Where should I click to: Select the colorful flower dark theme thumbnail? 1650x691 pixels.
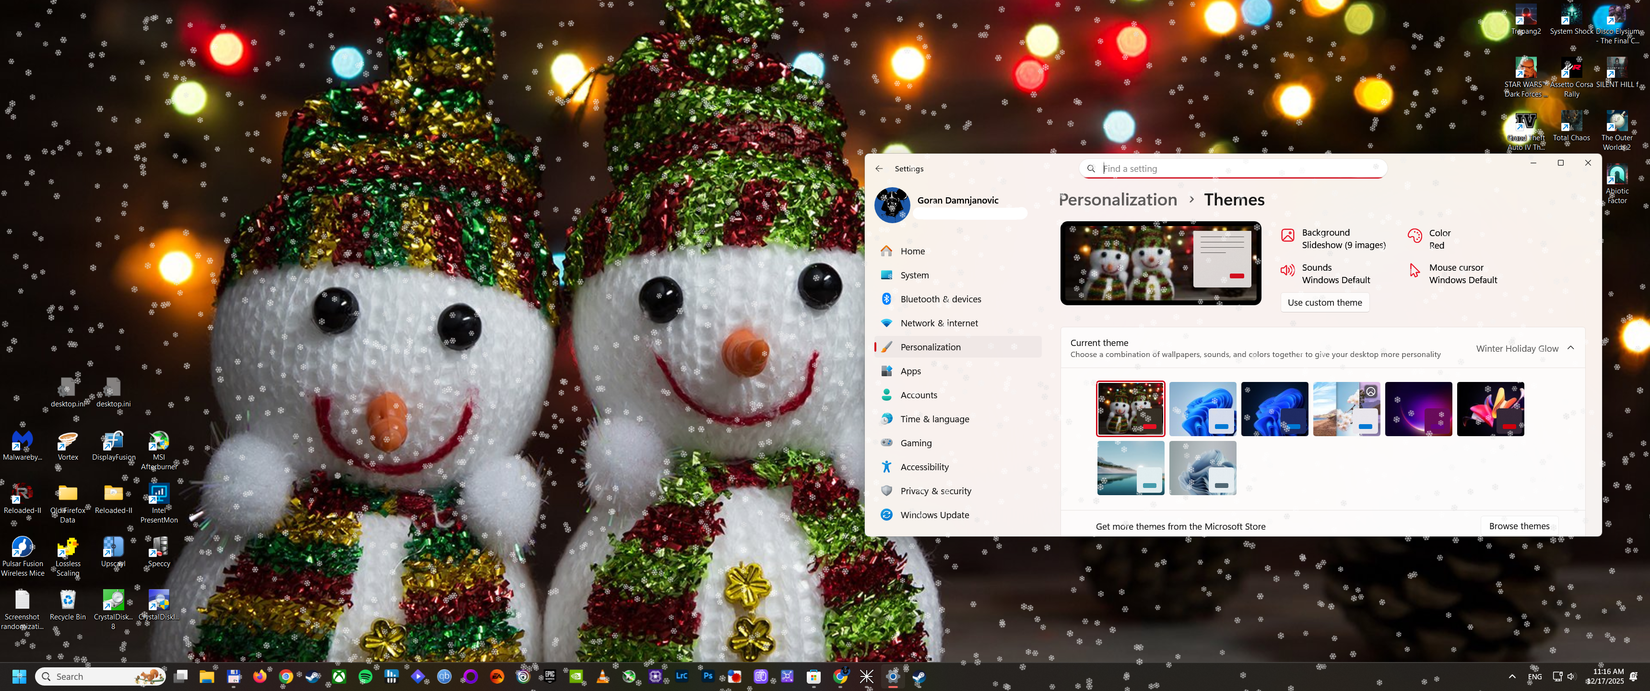pyautogui.click(x=1491, y=409)
